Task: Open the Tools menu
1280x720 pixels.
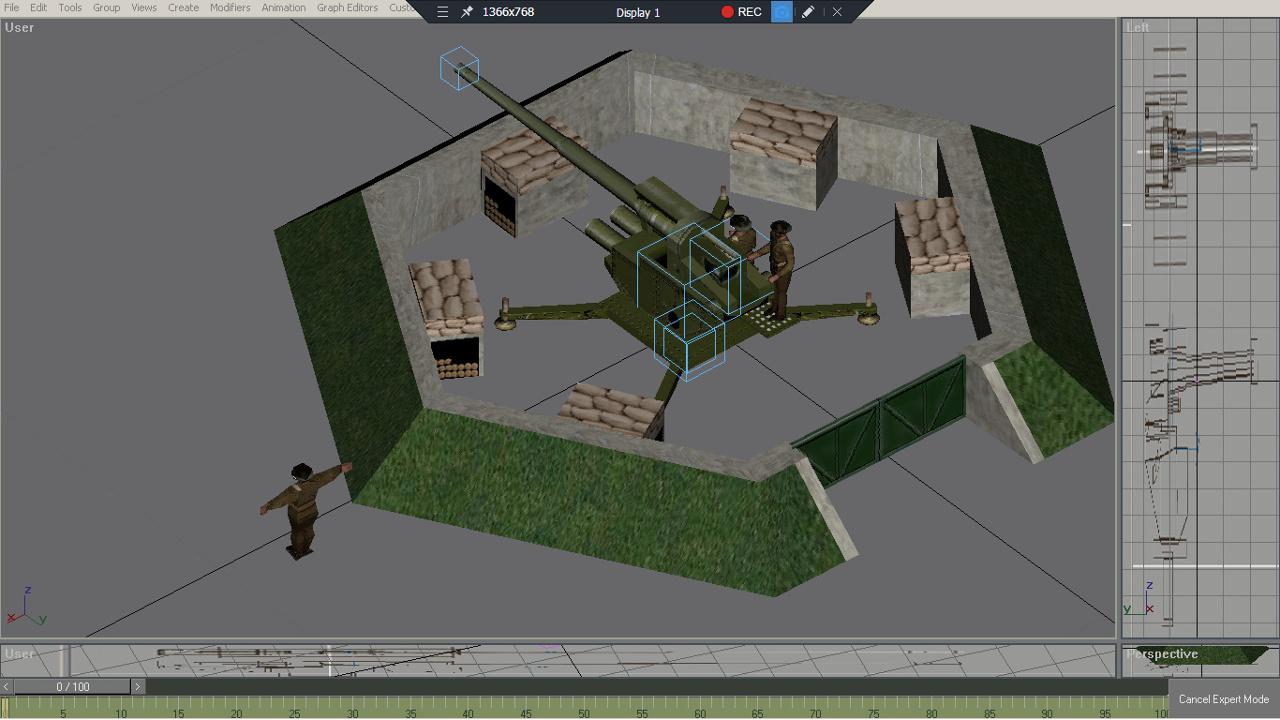Action: [x=70, y=7]
